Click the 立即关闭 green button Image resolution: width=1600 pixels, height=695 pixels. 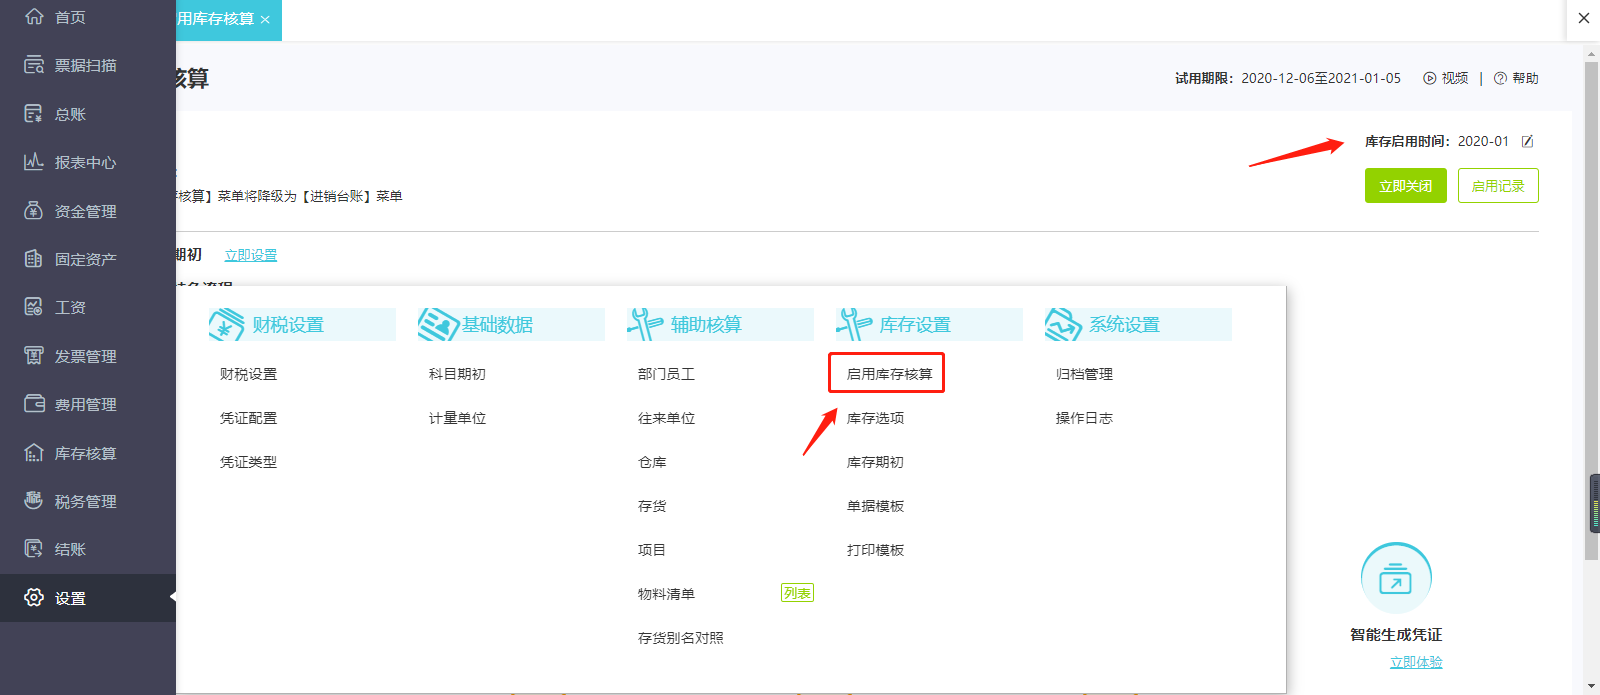pyautogui.click(x=1405, y=186)
